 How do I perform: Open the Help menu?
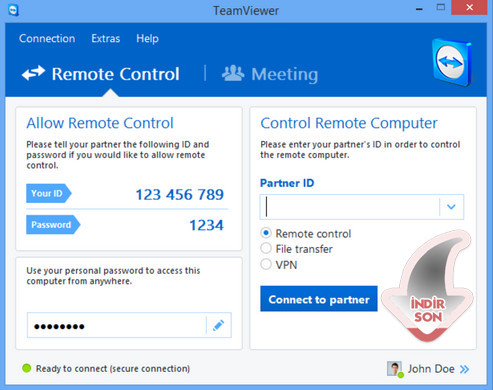(x=147, y=39)
